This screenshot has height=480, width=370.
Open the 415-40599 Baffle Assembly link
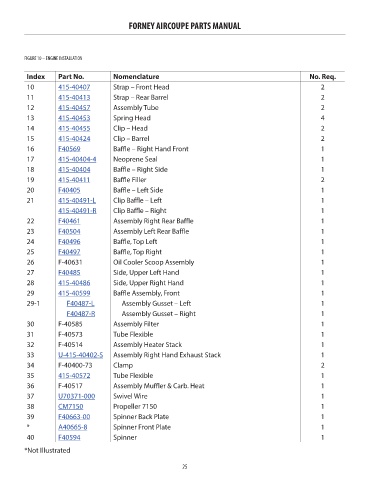coord(74,293)
